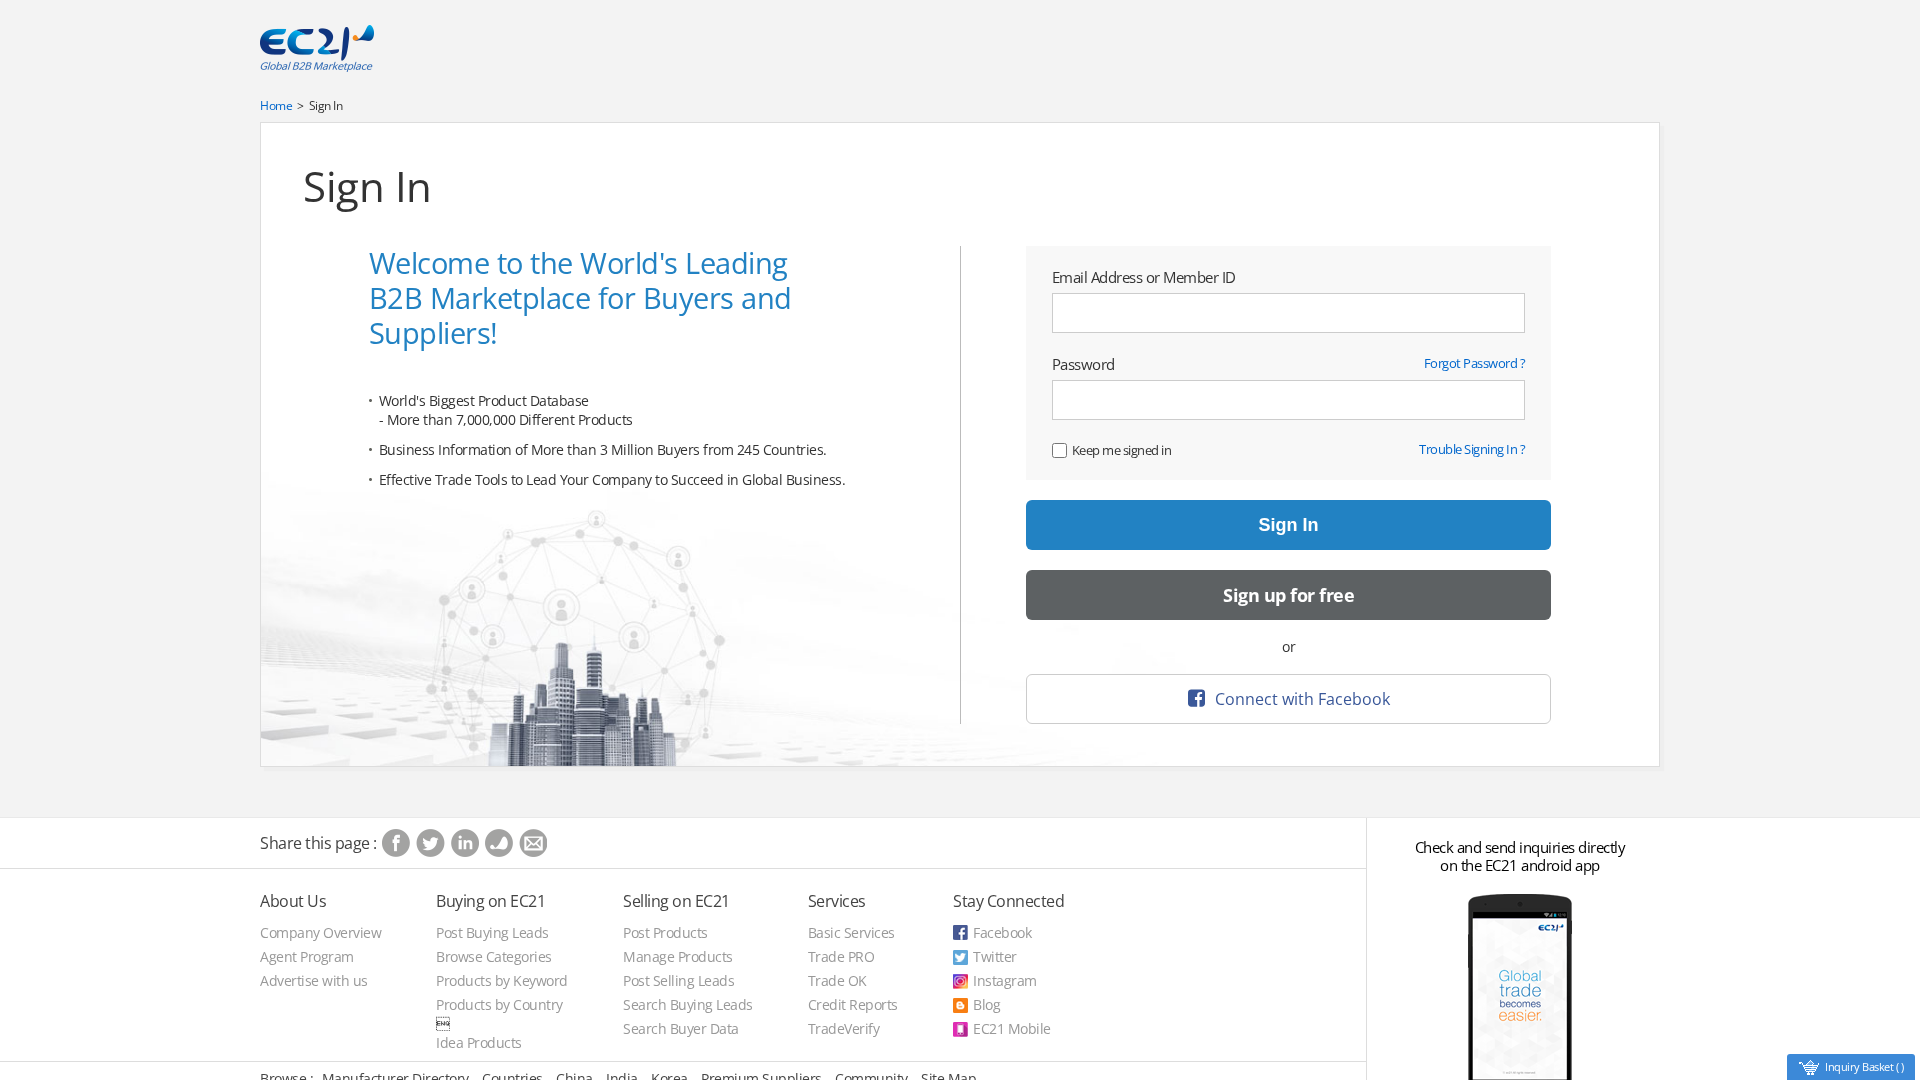The height and width of the screenshot is (1080, 1920).
Task: Open Trade OK link
Action: click(x=837, y=981)
